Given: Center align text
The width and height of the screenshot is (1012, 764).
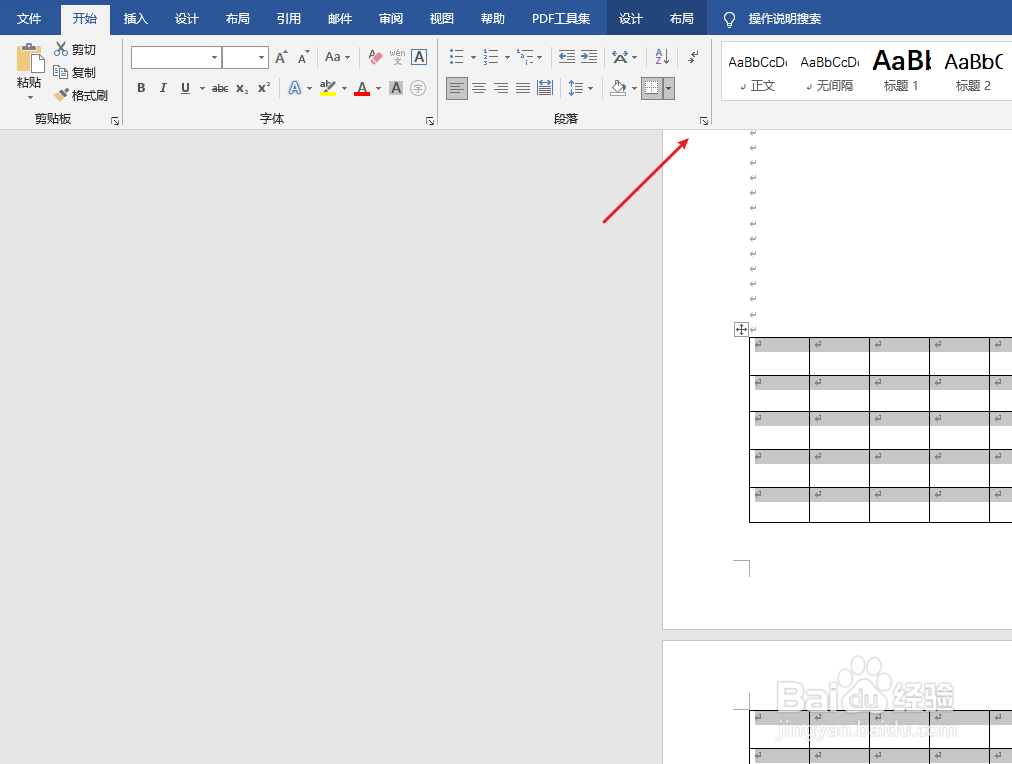Looking at the screenshot, I should (x=479, y=88).
